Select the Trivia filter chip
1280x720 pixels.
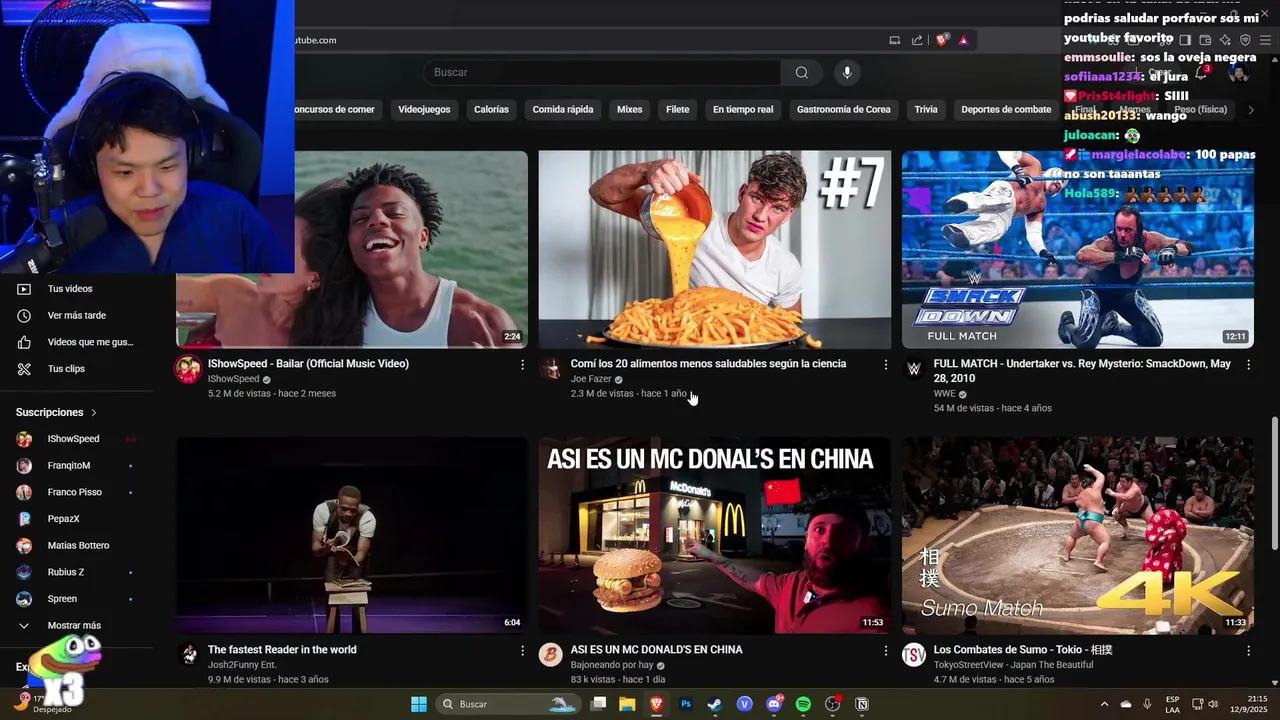(926, 109)
